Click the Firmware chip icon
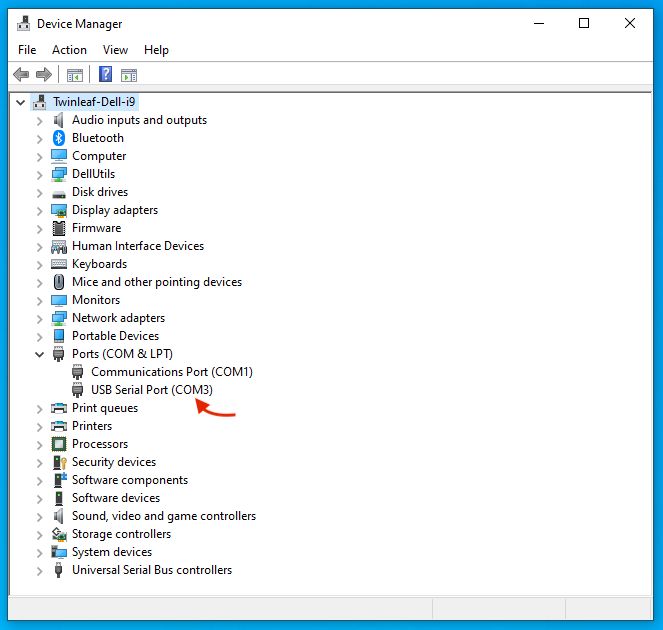This screenshot has width=663, height=630. tap(59, 228)
